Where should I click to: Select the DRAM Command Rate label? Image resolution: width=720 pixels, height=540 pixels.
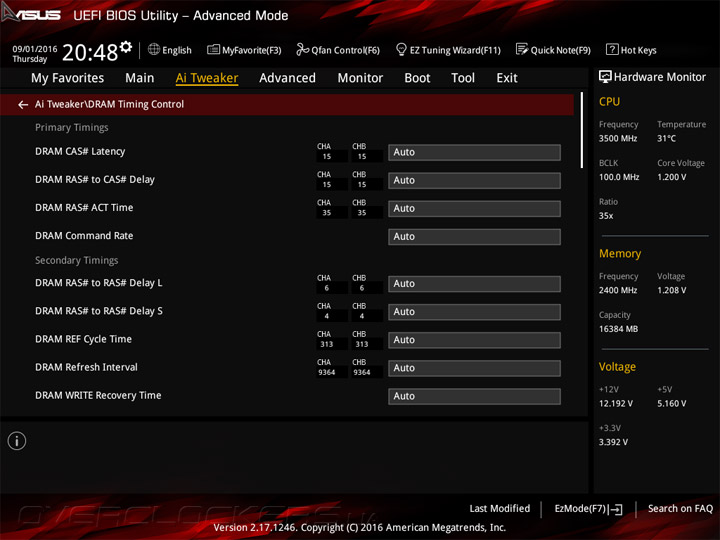84,236
